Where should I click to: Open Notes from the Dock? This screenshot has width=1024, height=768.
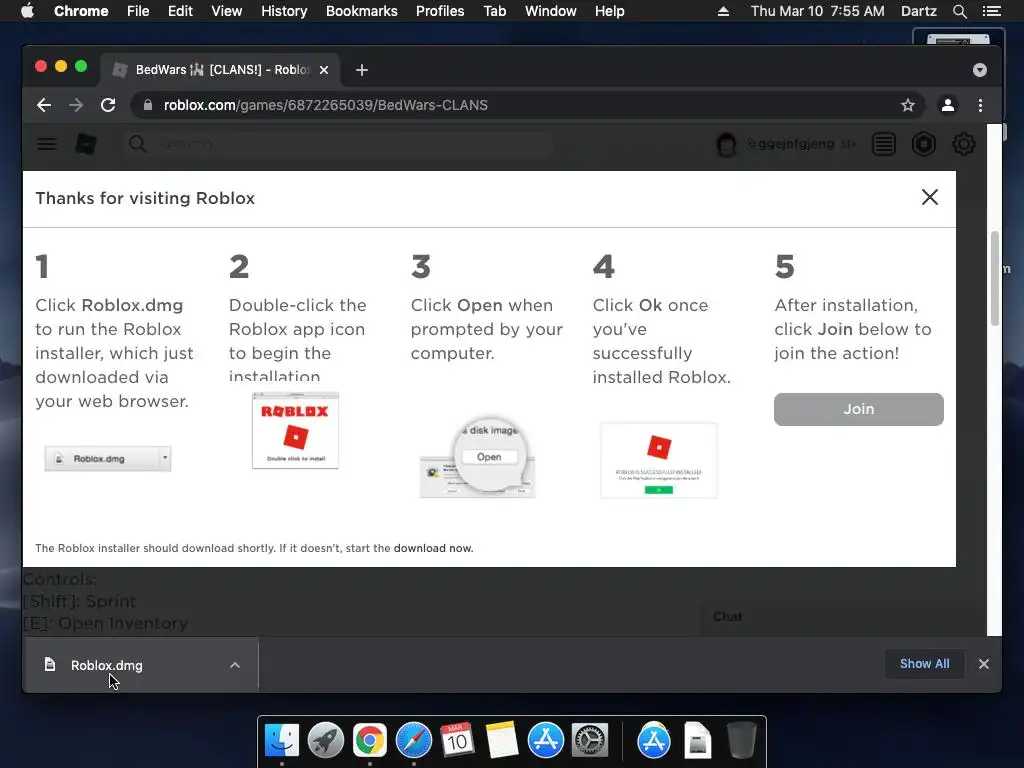(x=502, y=740)
